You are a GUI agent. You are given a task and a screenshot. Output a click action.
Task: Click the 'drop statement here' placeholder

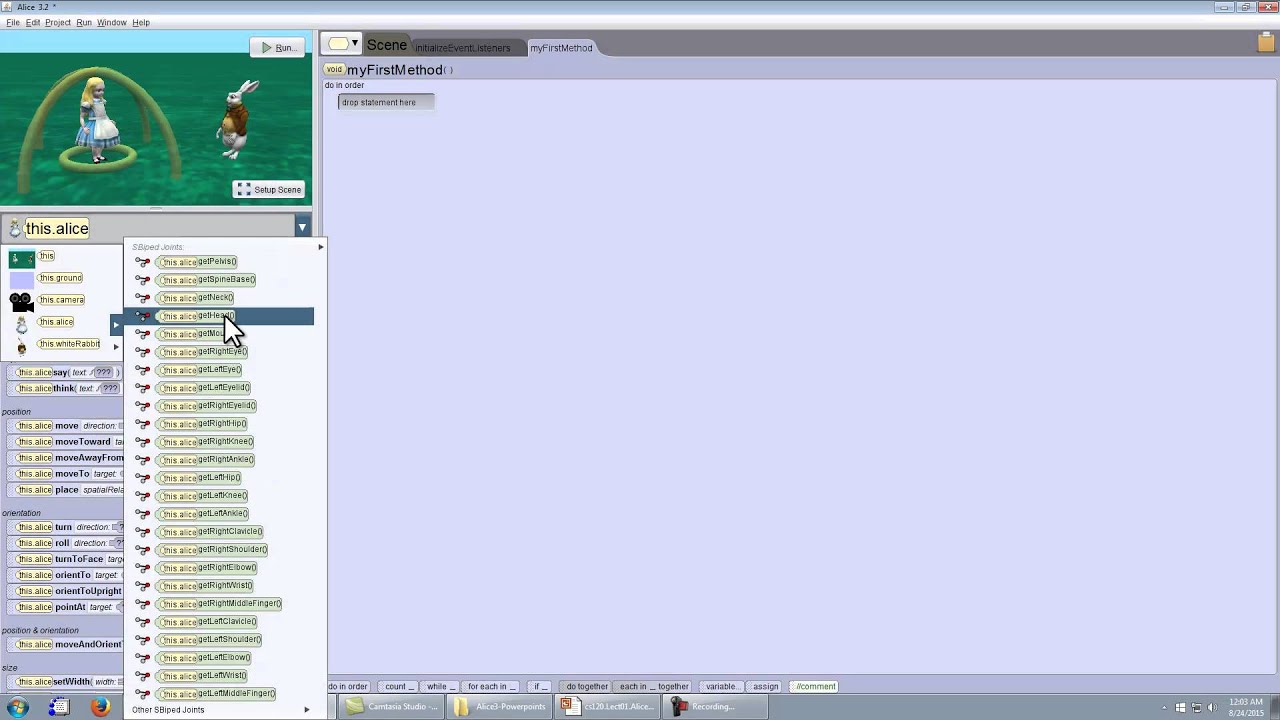click(386, 102)
